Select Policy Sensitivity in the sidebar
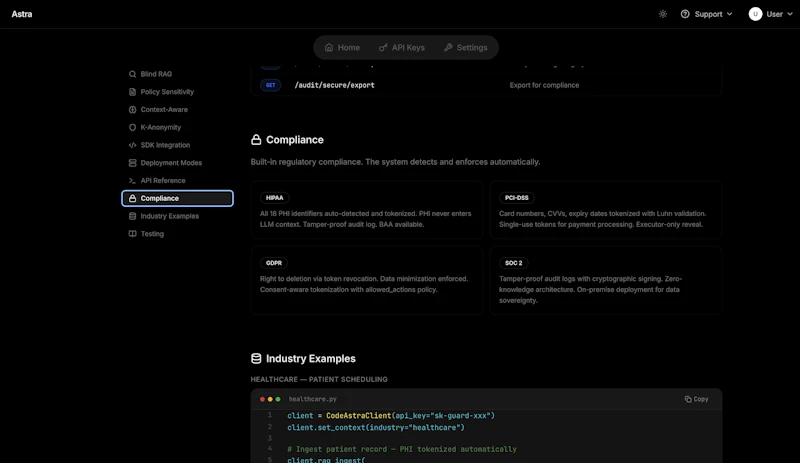Viewport: 800px width, 463px height. [177, 92]
